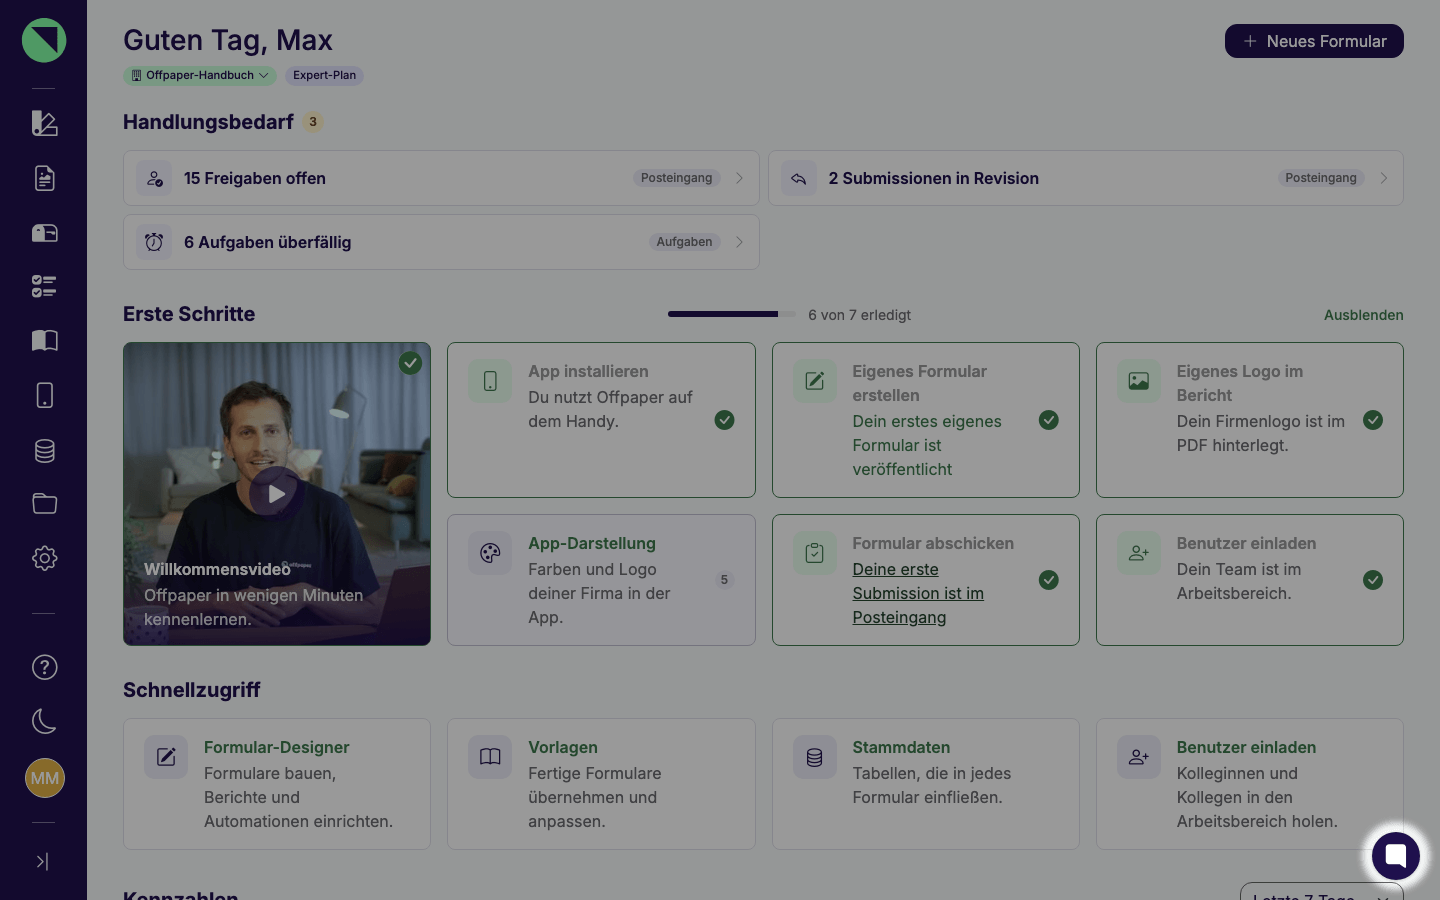The height and width of the screenshot is (900, 1440).
Task: Open 6 Aufgaben überfällig row
Action: (x=441, y=242)
